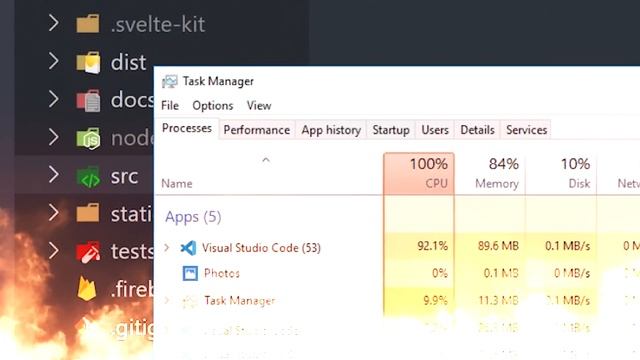Select the Task Manager process name in the list
The width and height of the screenshot is (640, 360).
[x=240, y=301]
